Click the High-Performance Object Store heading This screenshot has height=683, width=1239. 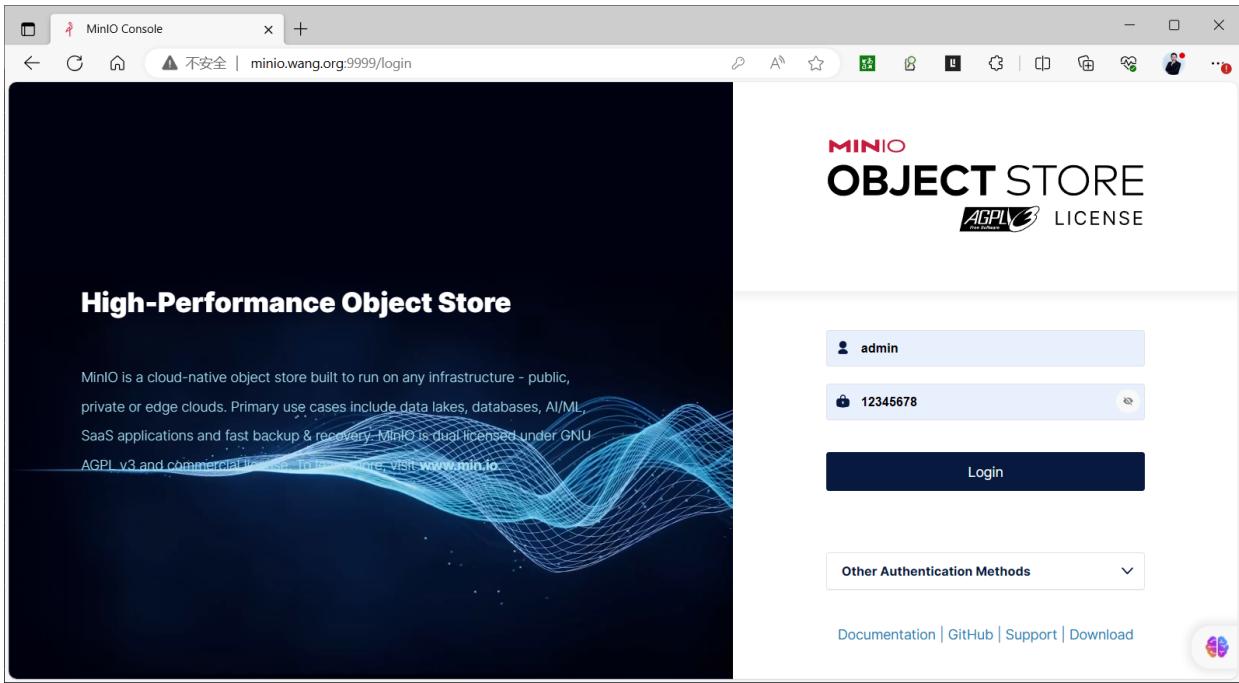296,302
